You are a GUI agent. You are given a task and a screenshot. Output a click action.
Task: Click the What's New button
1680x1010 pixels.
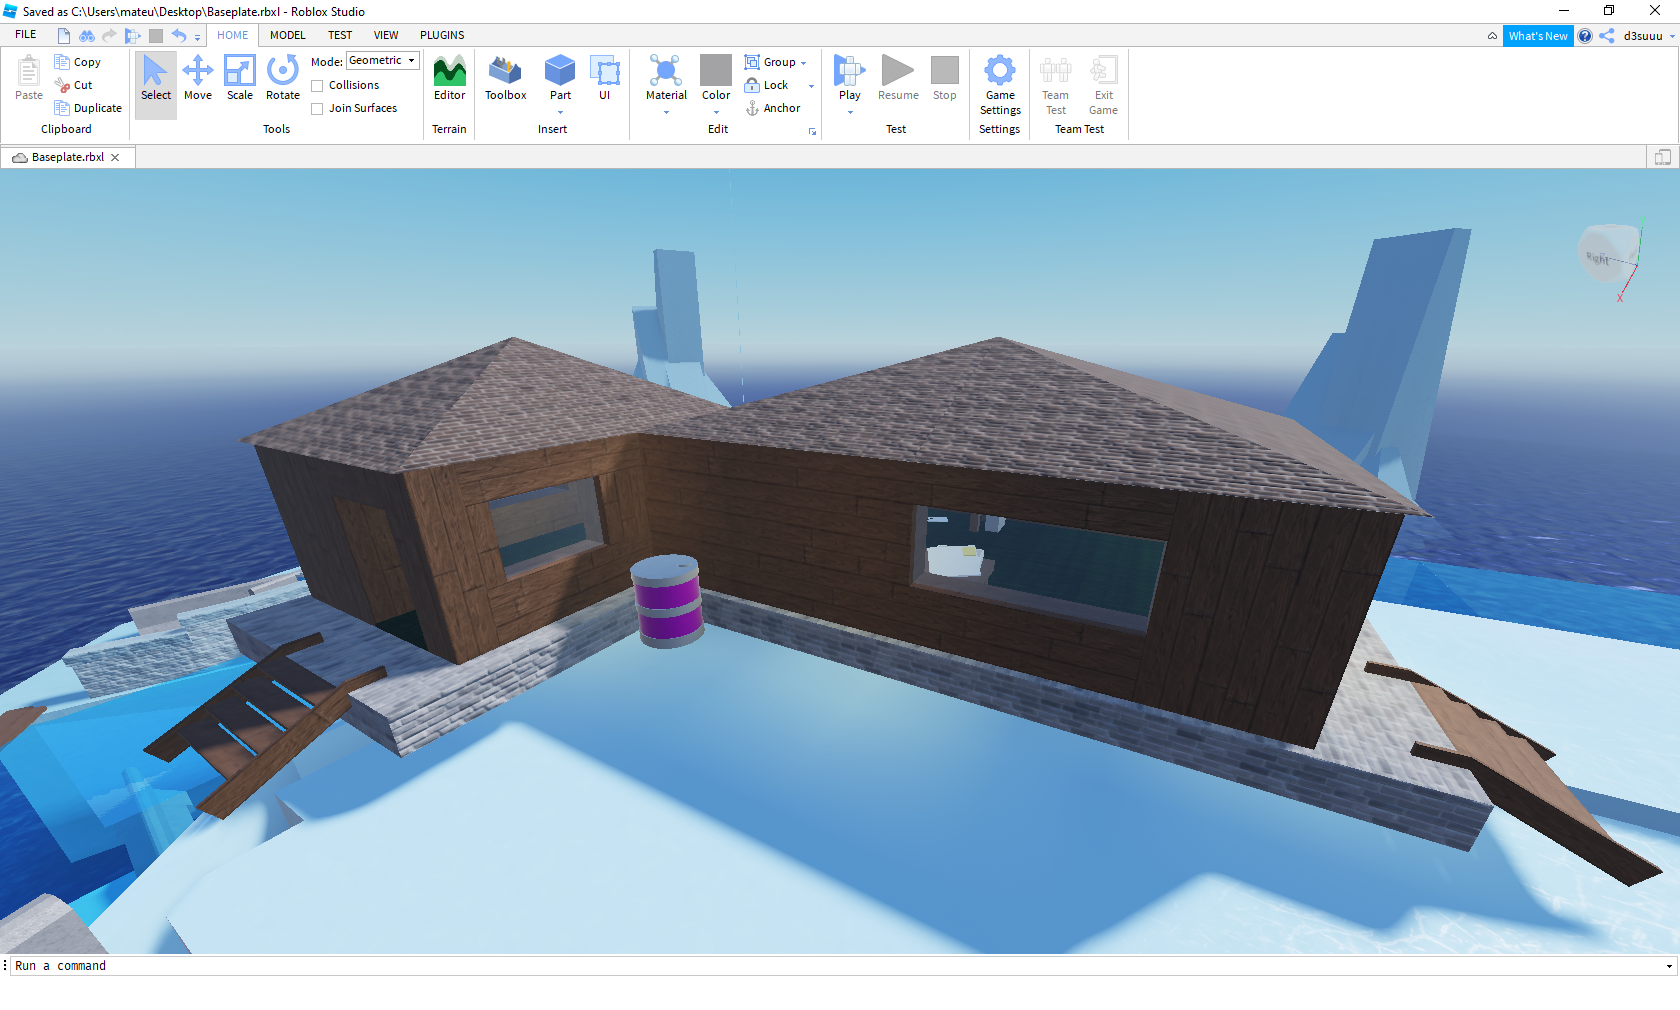point(1537,36)
